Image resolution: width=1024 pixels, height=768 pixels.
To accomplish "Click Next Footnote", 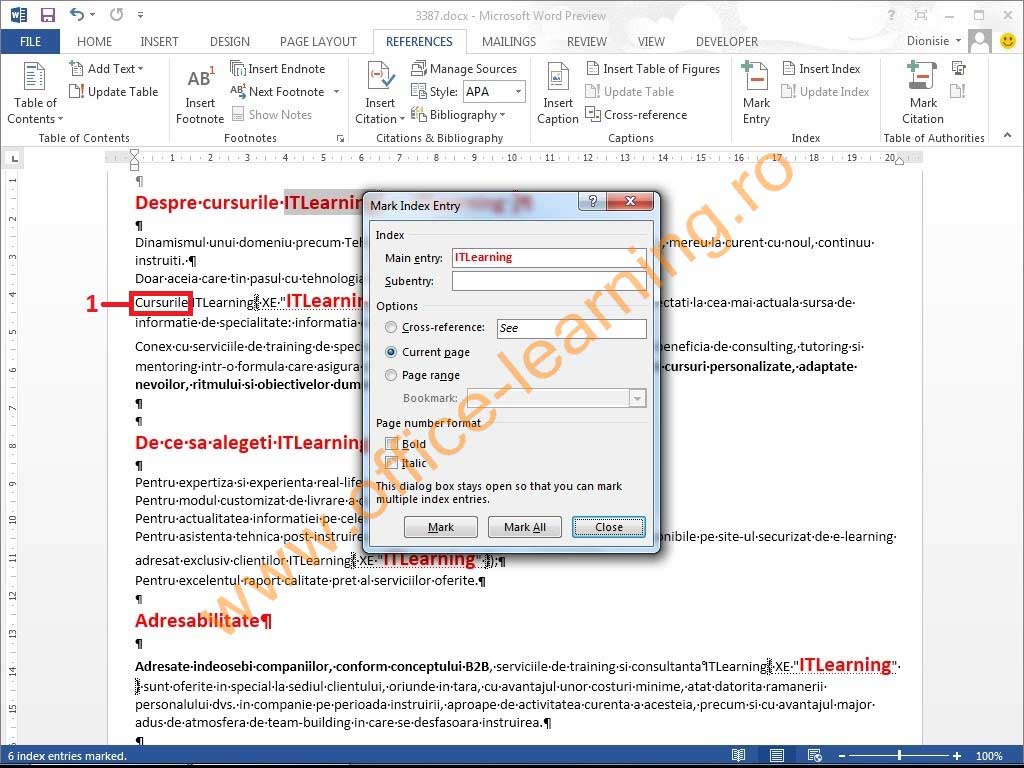I will tap(278, 91).
